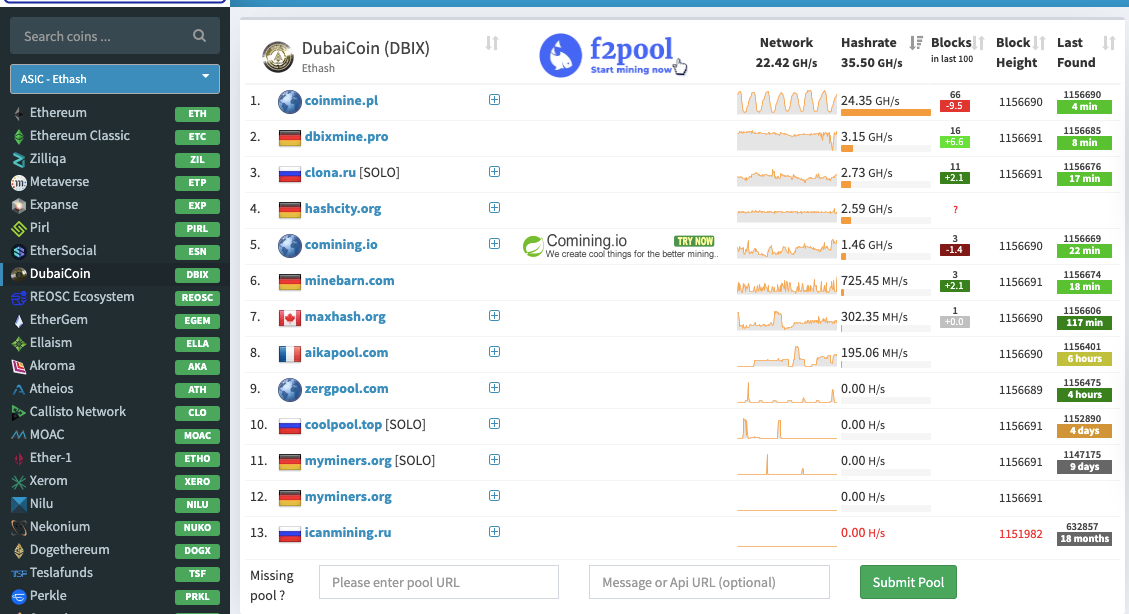Click the Nilu coin icon
1129x614 pixels.
(x=19, y=505)
